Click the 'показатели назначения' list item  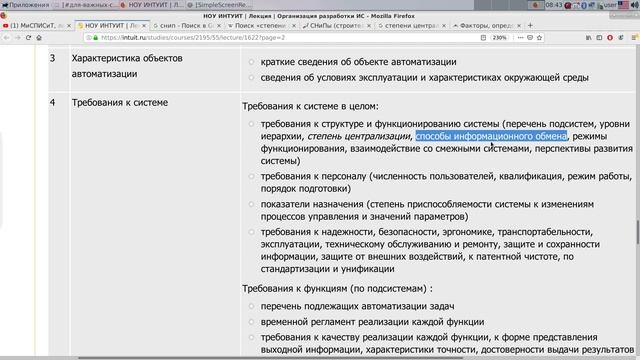point(427,210)
